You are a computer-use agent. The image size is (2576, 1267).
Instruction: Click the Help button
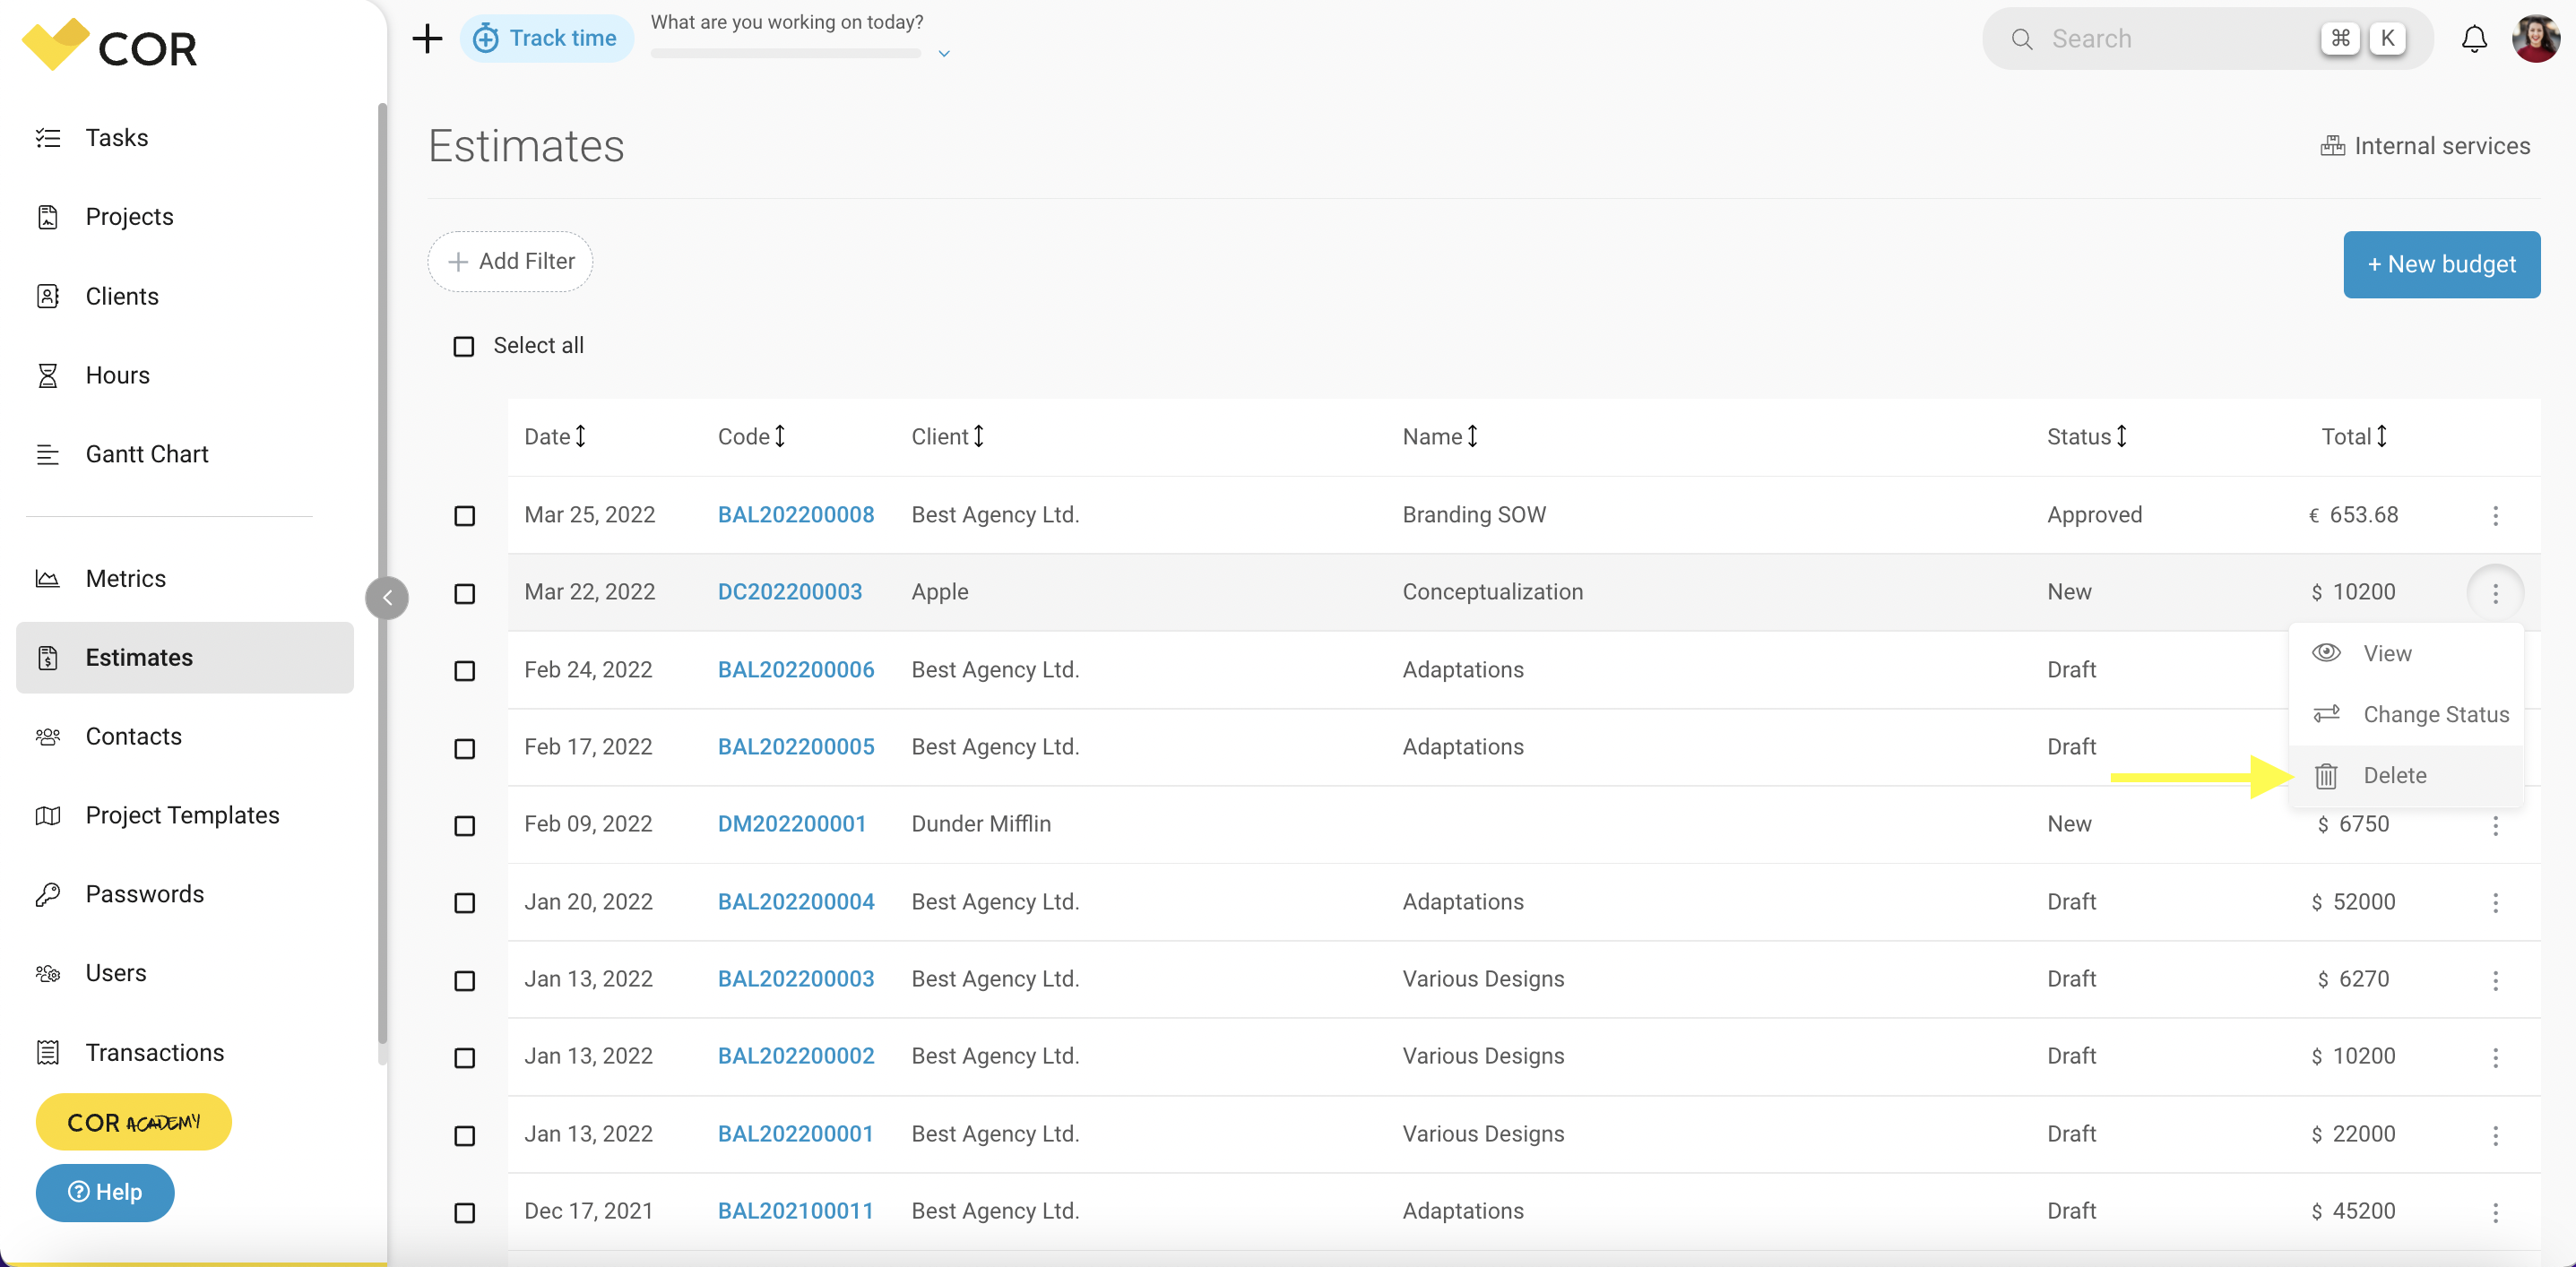point(105,1192)
